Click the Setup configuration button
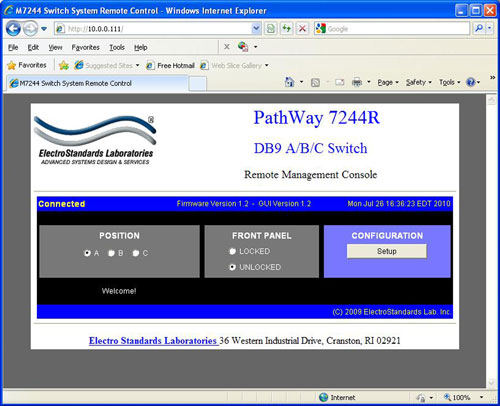The width and height of the screenshot is (500, 406). coord(387,251)
